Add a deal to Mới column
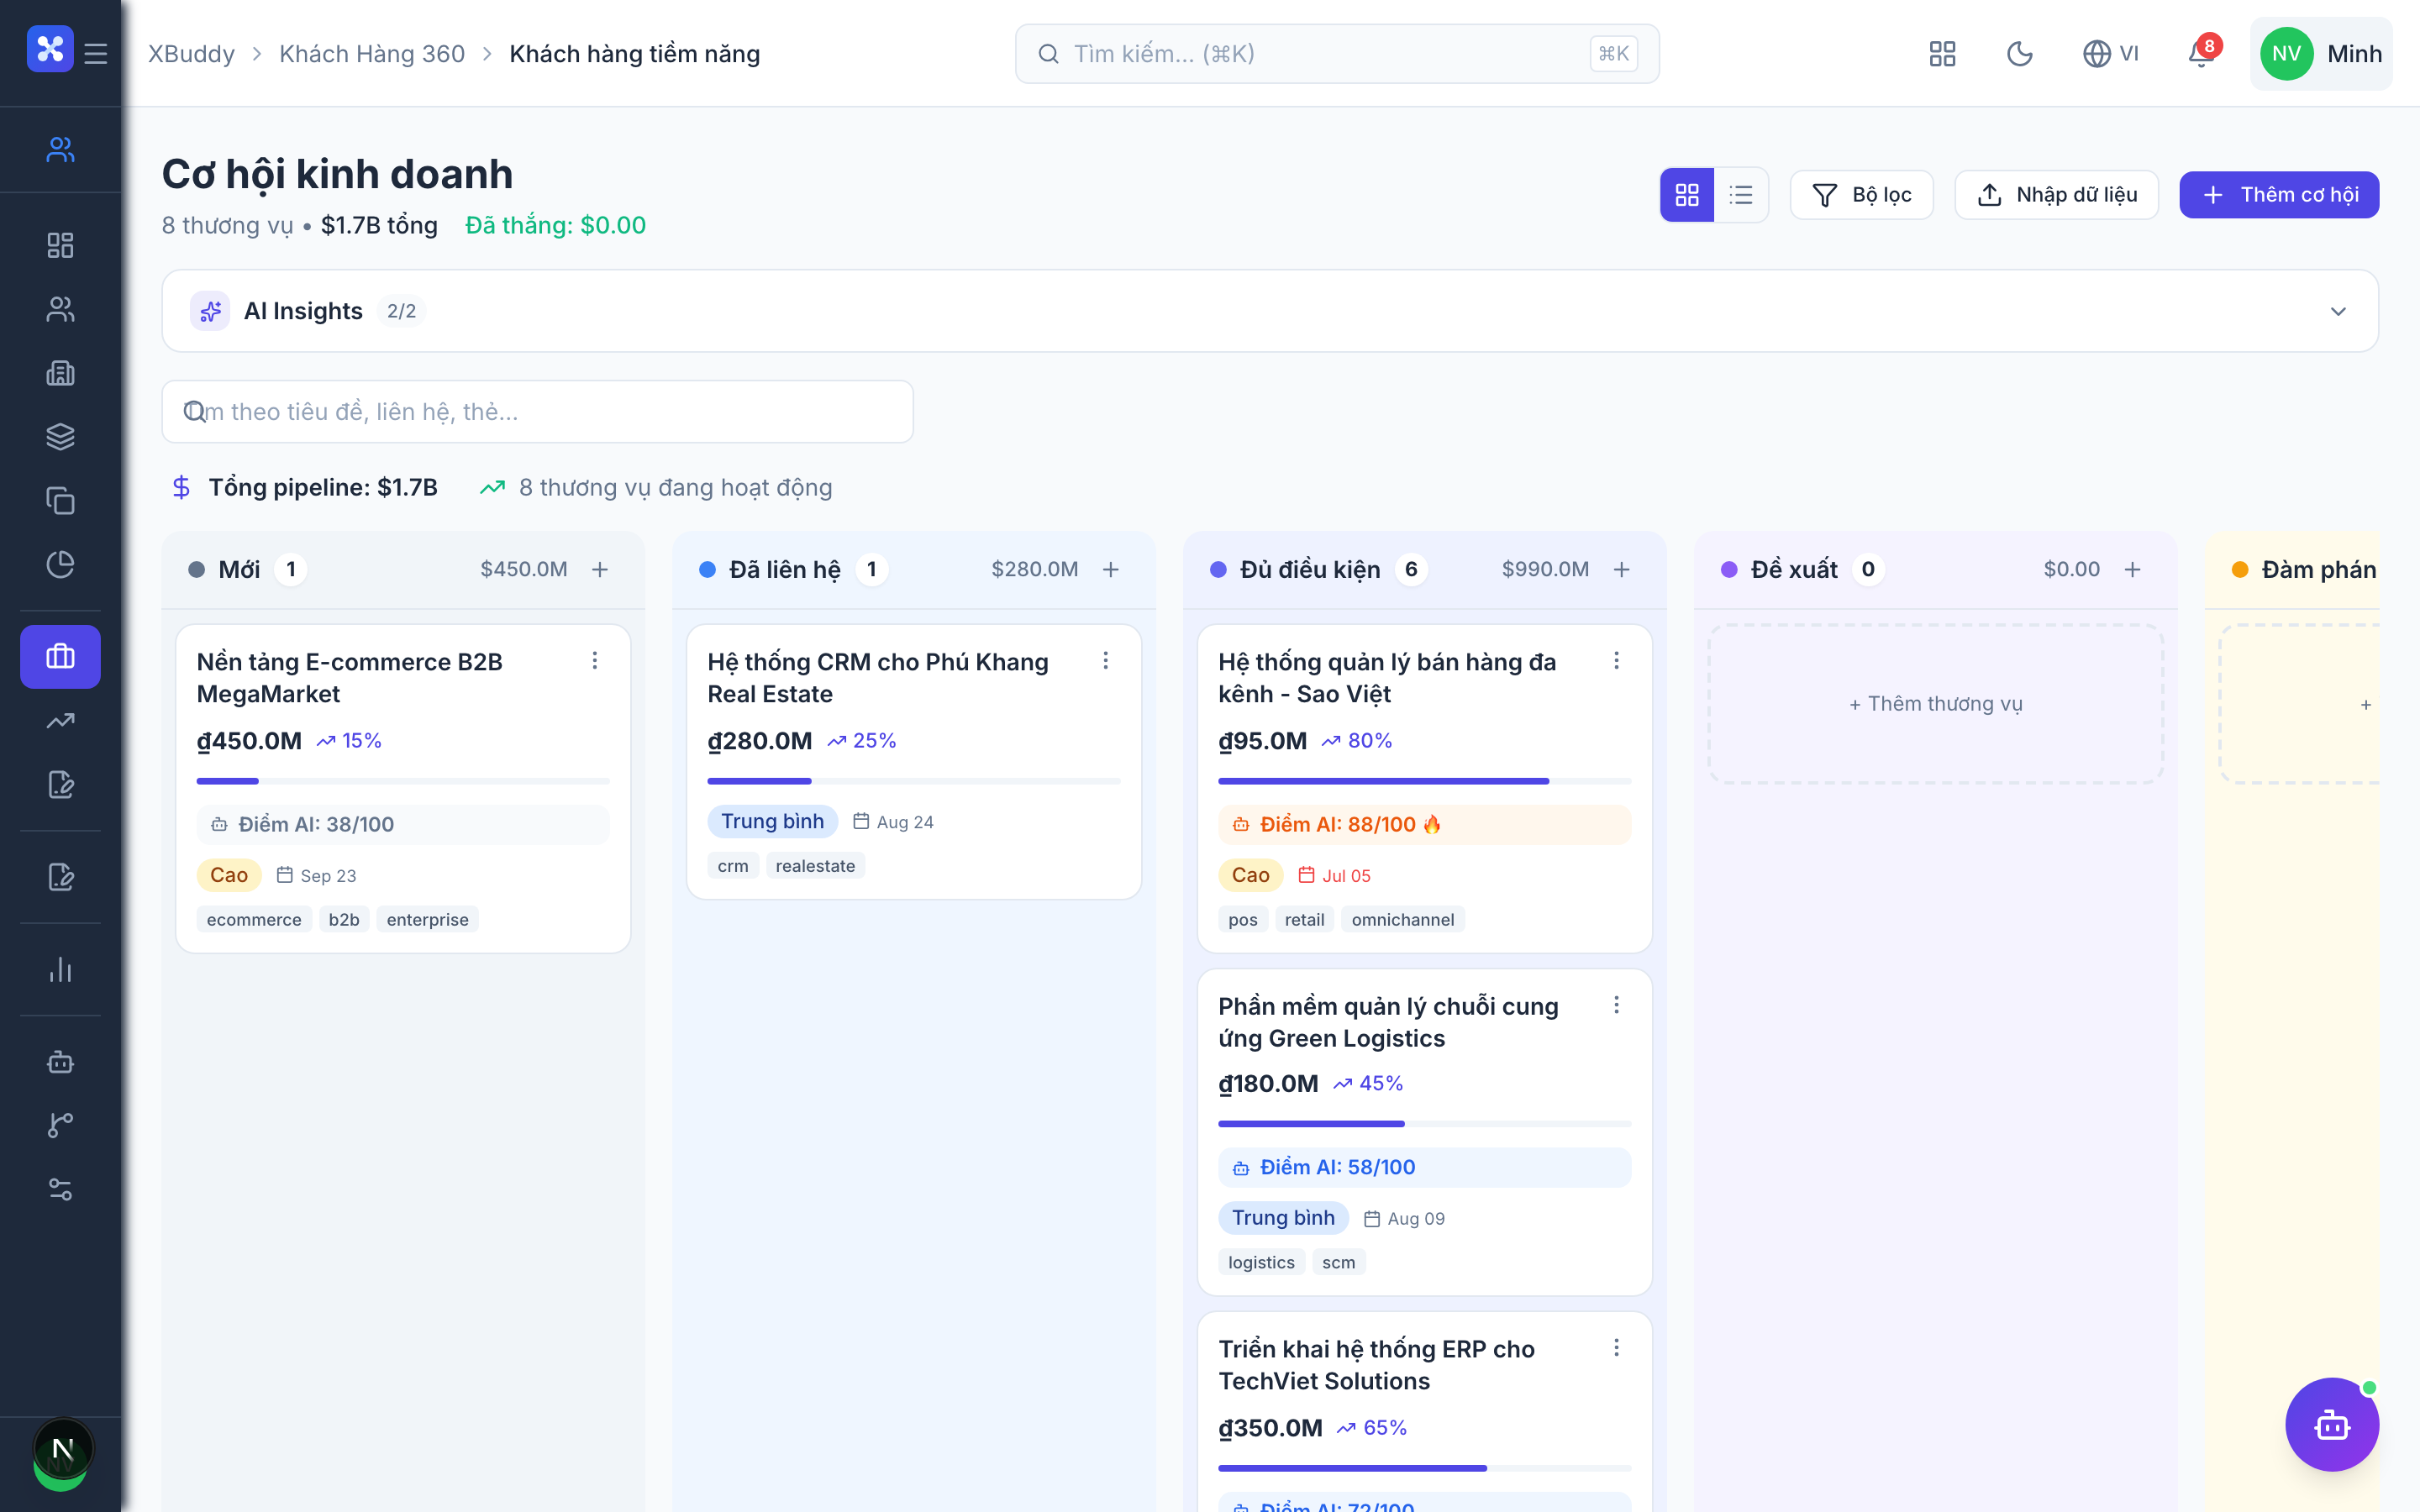This screenshot has height=1512, width=2420. point(600,569)
